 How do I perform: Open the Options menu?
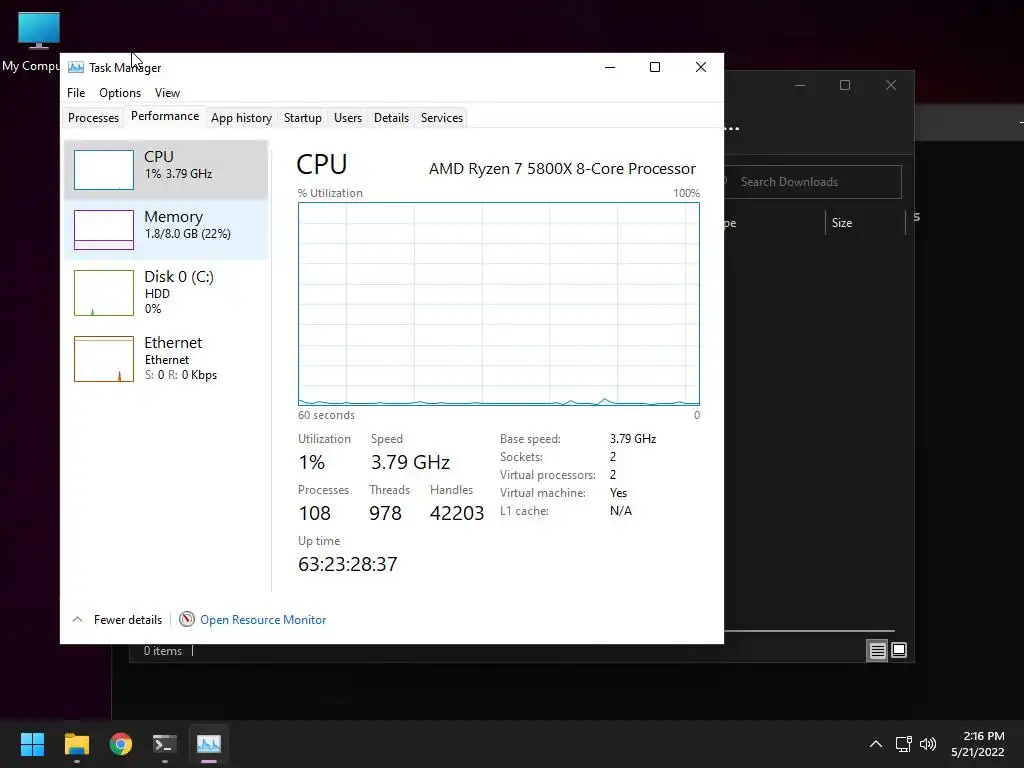[120, 93]
